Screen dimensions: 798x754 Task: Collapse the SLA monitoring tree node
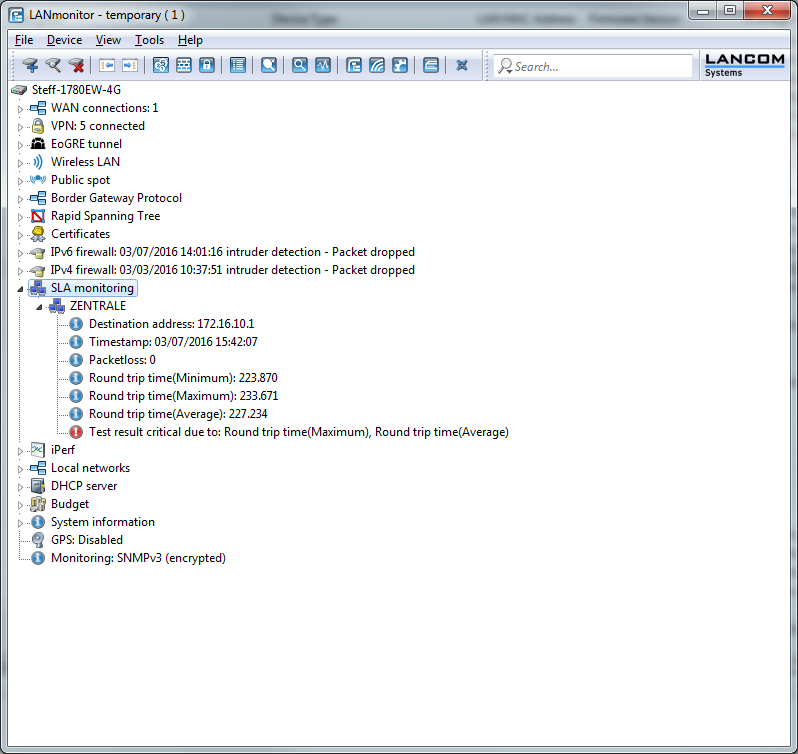pos(21,288)
